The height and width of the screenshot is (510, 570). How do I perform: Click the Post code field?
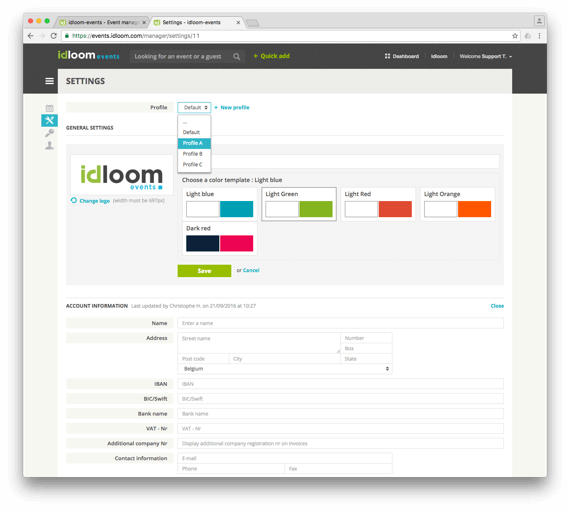203,358
